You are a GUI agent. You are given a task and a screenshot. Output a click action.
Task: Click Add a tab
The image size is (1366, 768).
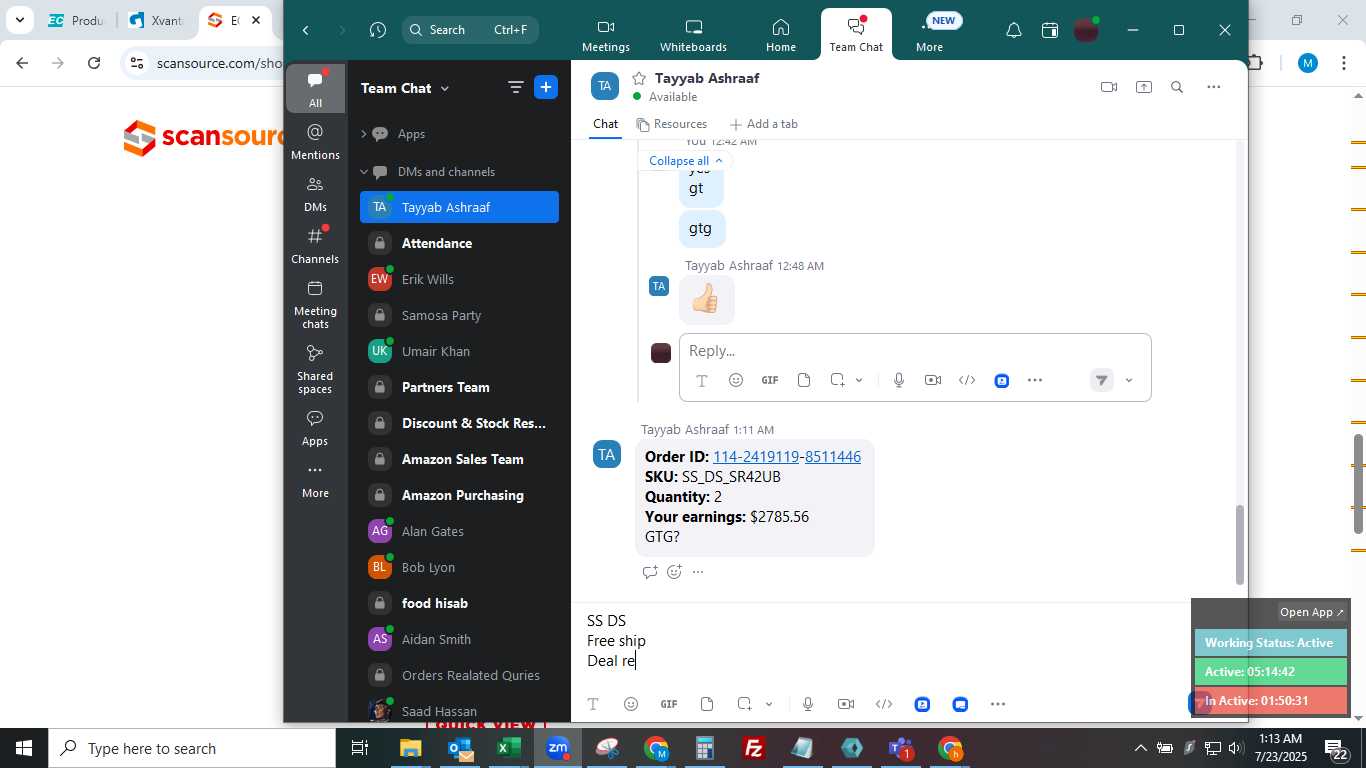764,124
